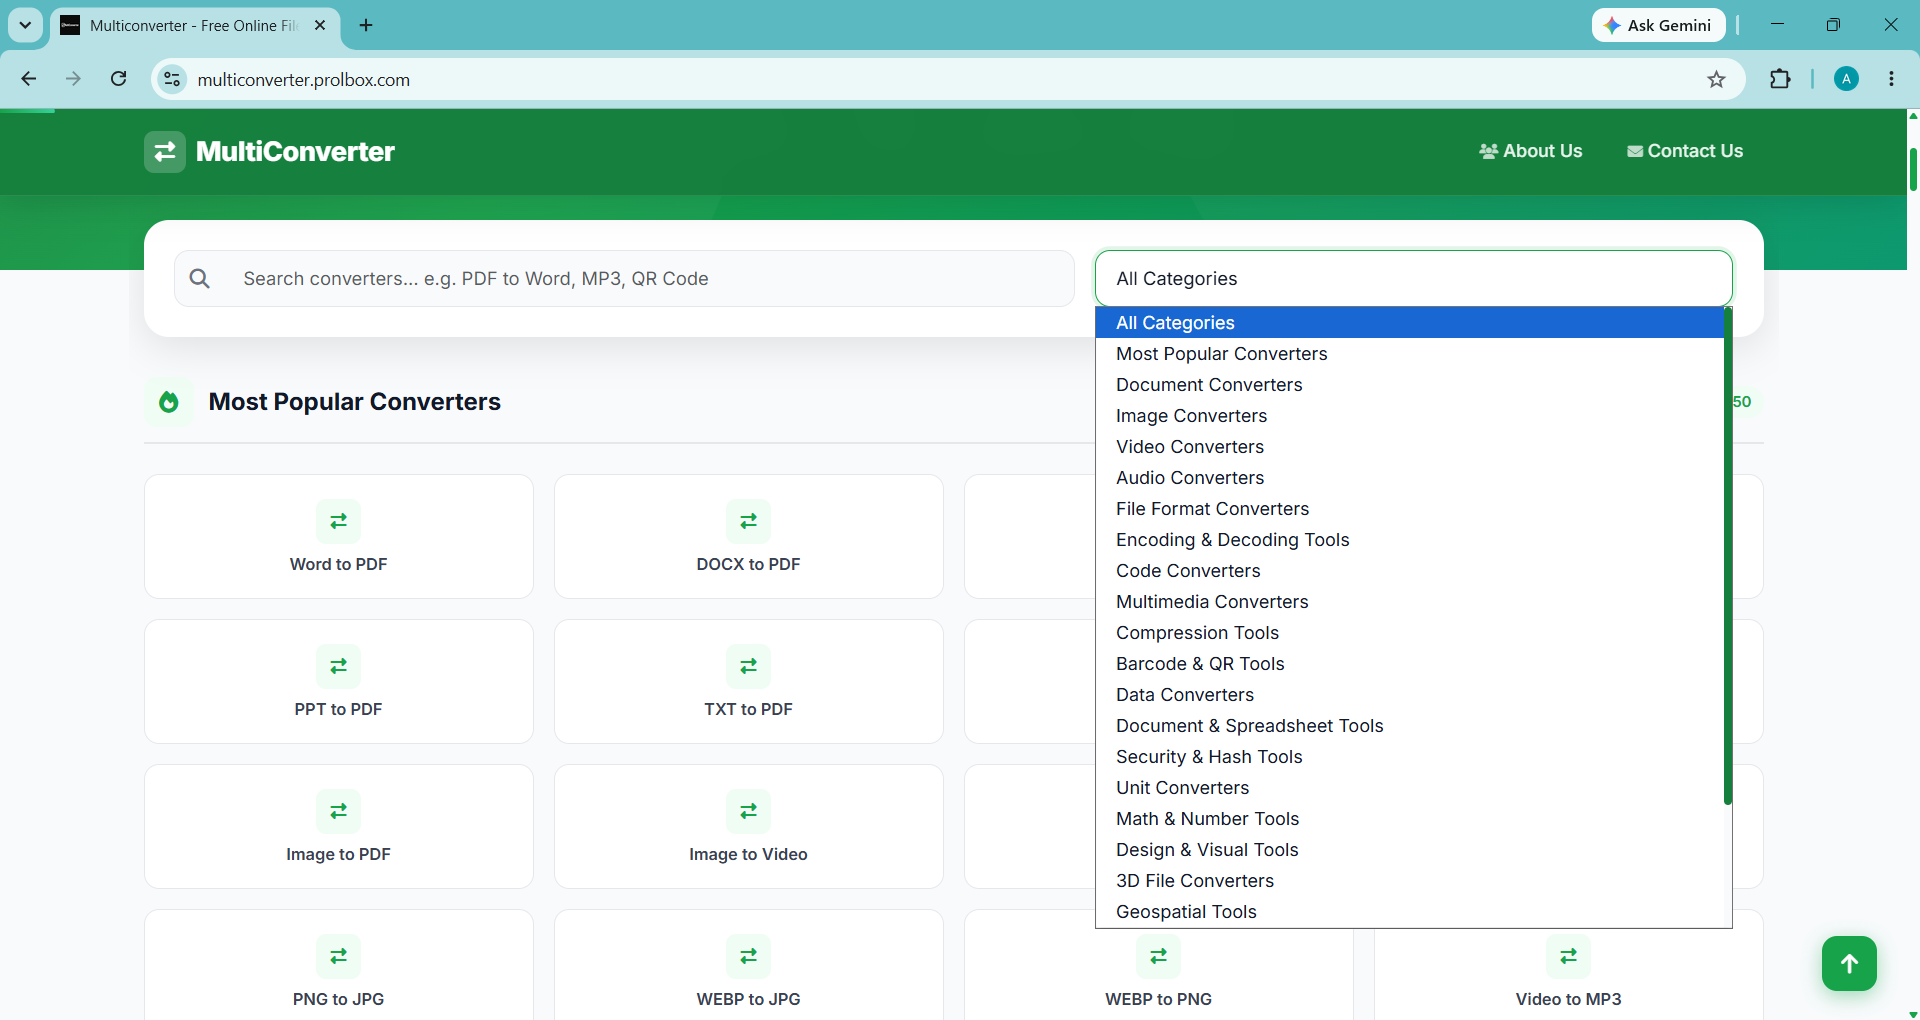The width and height of the screenshot is (1920, 1020).
Task: Open the Word to PDF converter
Action: pyautogui.click(x=339, y=536)
